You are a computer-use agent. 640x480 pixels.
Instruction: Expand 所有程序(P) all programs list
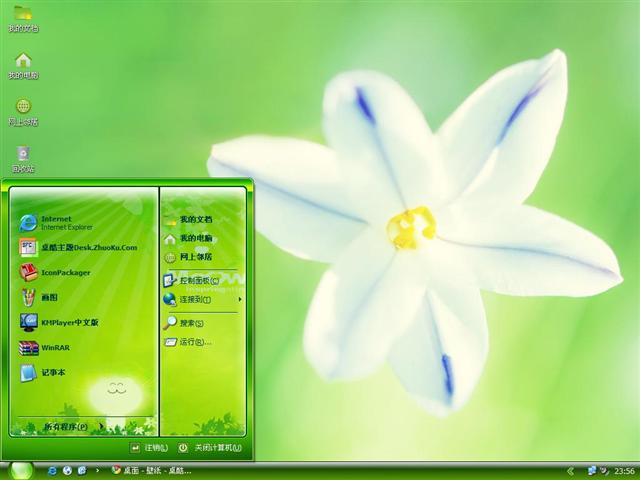pos(73,427)
